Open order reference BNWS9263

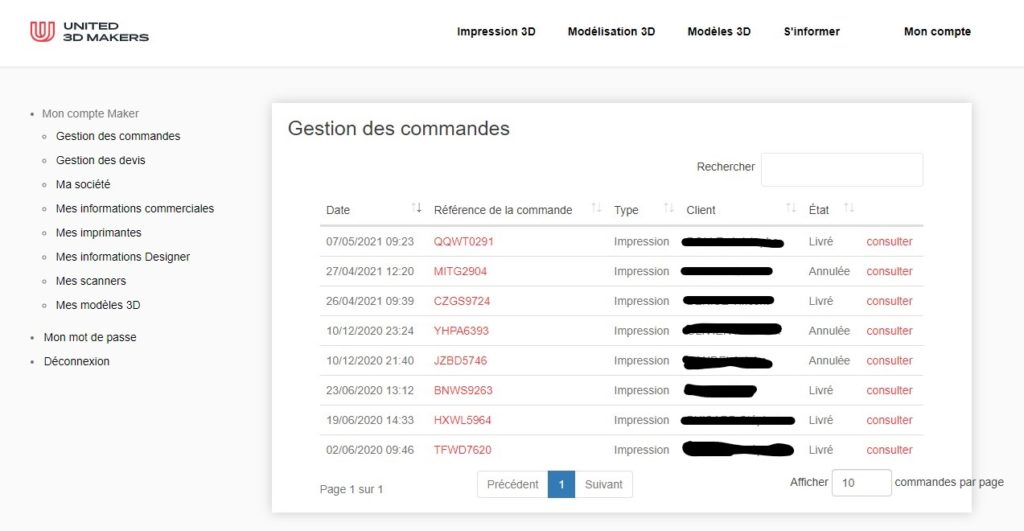[463, 390]
